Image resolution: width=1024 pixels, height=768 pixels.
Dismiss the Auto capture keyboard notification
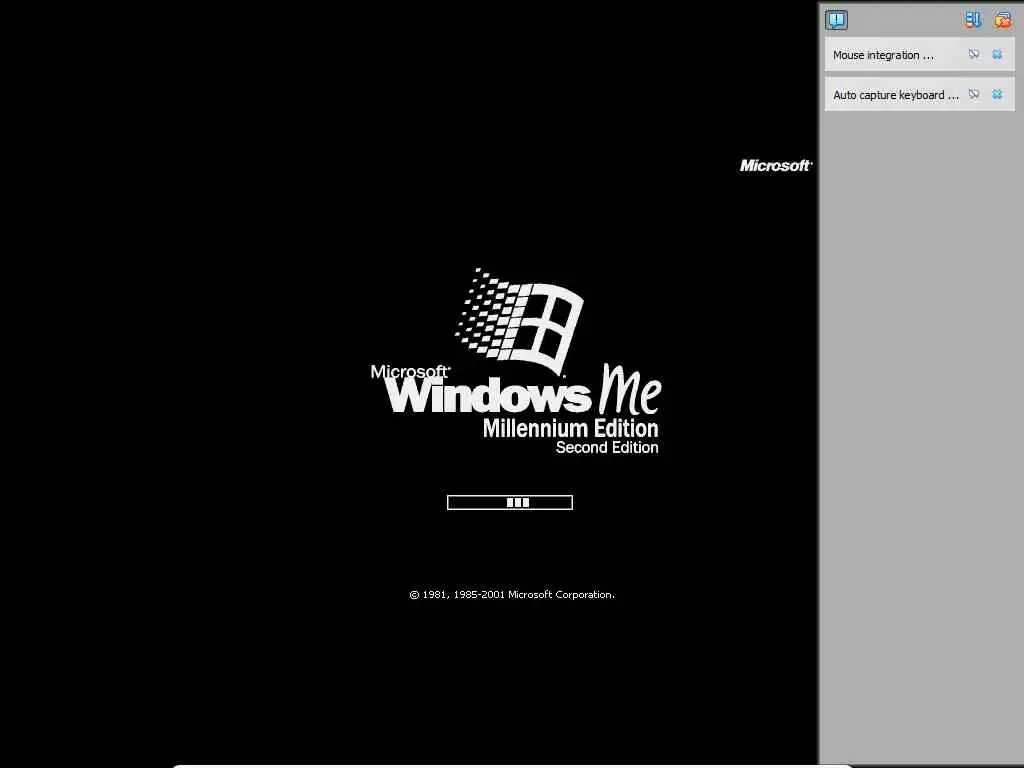(997, 94)
